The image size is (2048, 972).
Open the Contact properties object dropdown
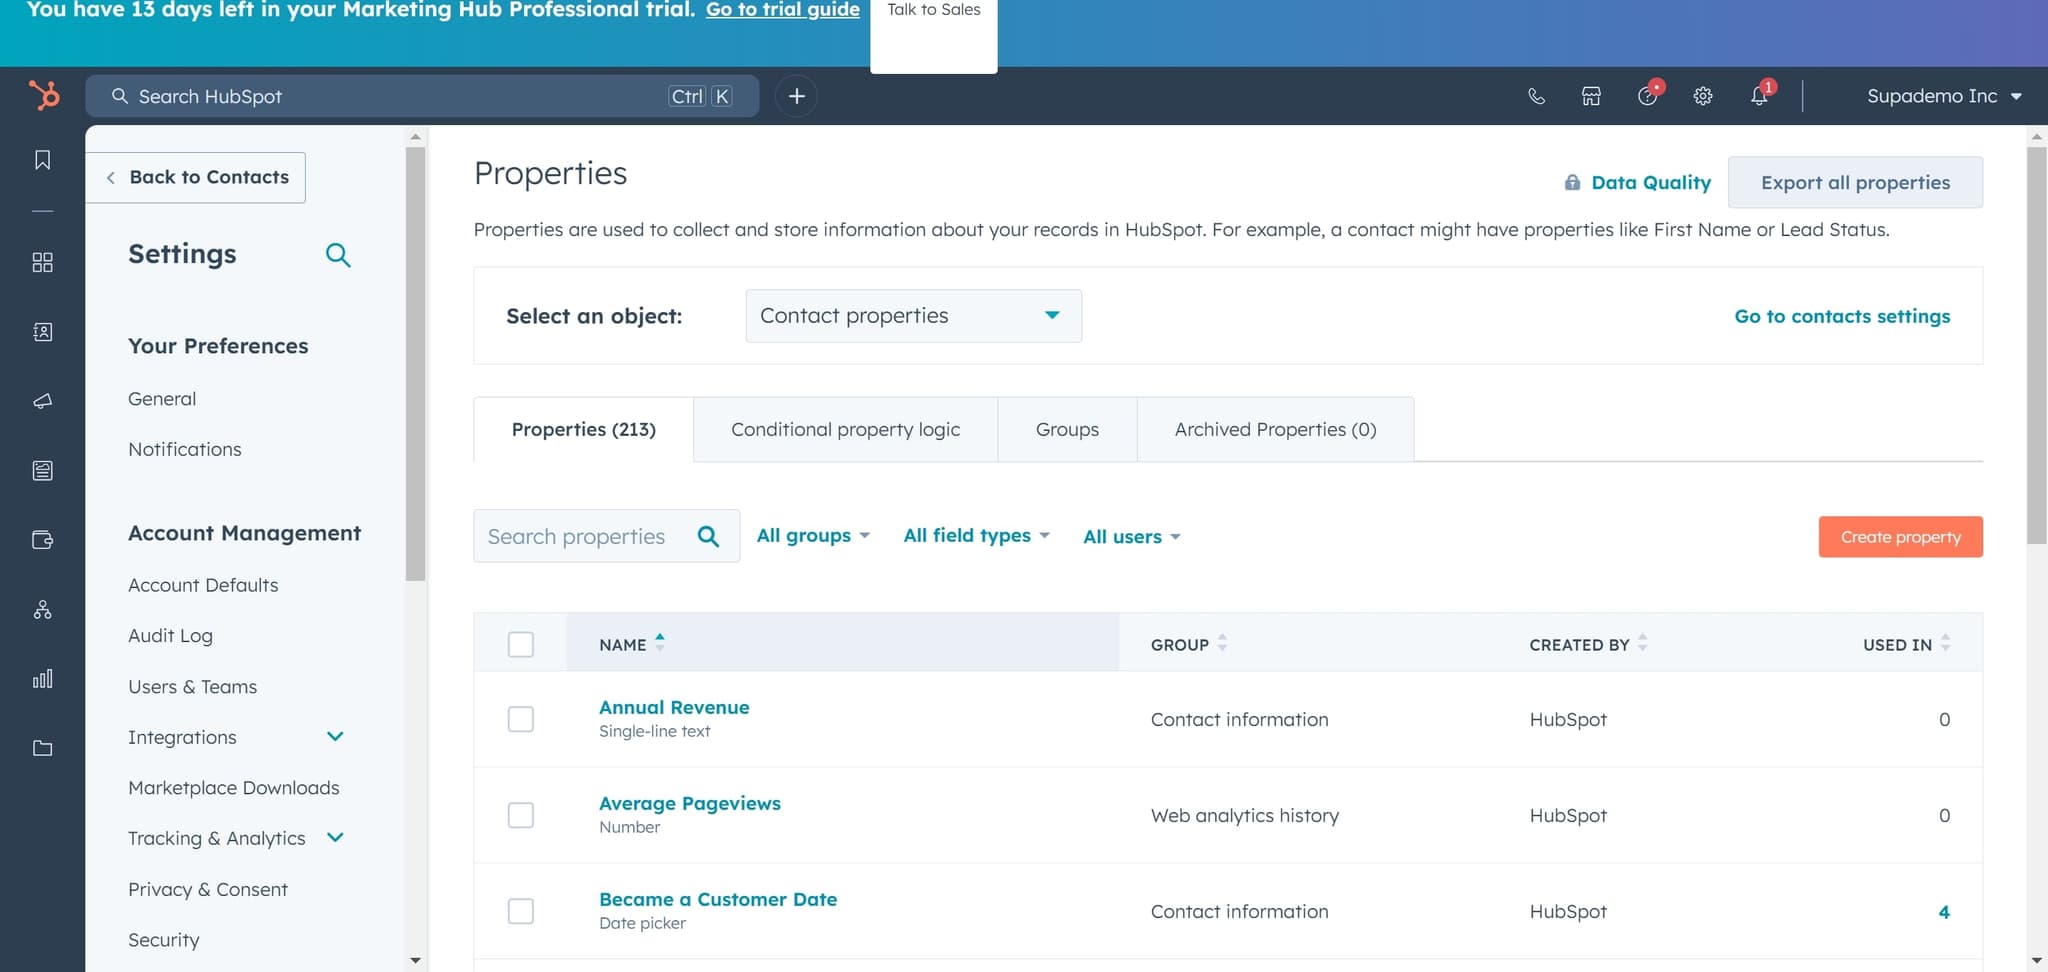click(912, 315)
